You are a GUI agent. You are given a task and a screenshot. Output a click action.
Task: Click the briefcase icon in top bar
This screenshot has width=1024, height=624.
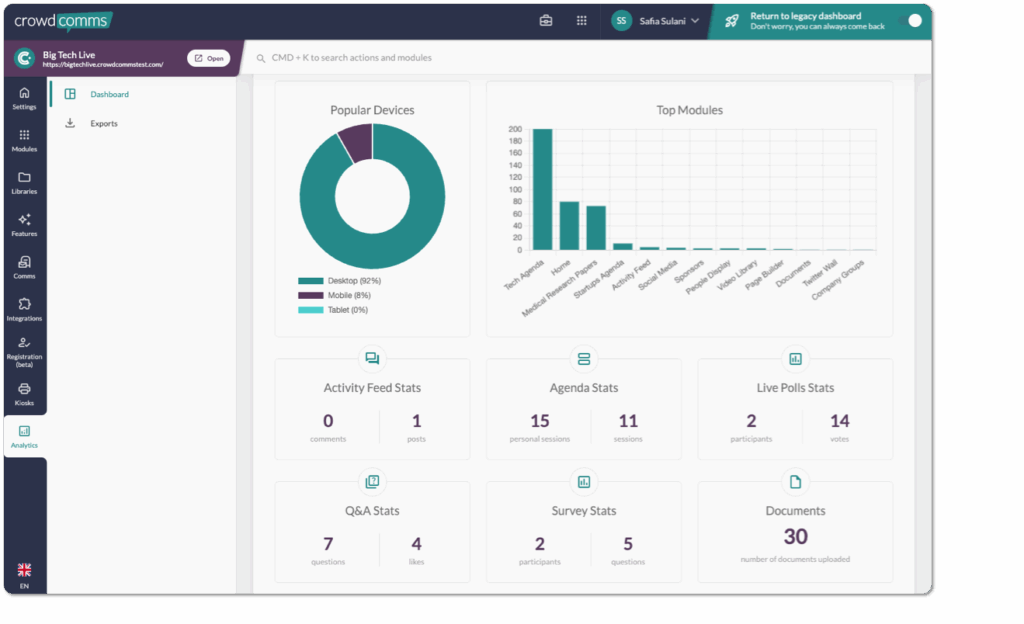pos(546,20)
